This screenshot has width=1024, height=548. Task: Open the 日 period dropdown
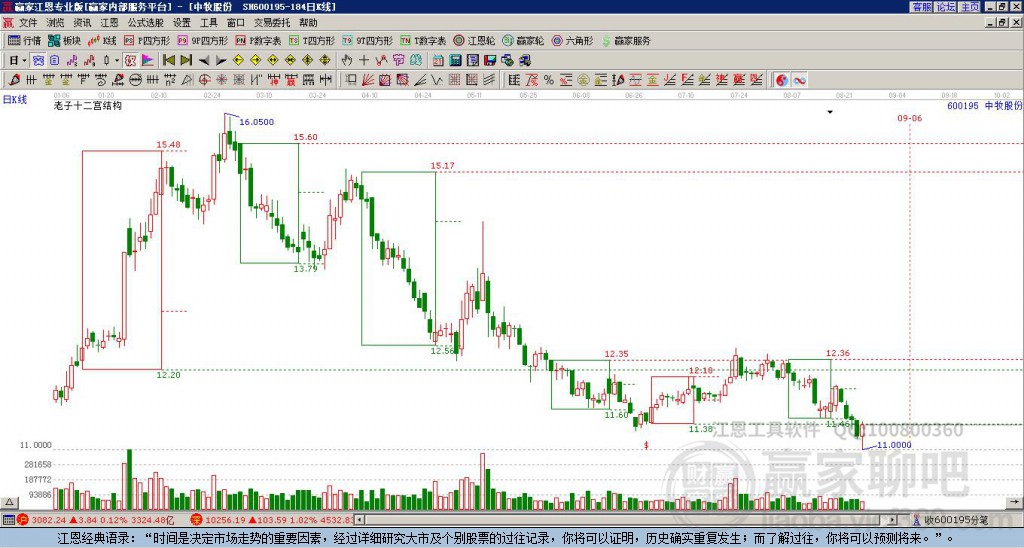click(x=18, y=61)
